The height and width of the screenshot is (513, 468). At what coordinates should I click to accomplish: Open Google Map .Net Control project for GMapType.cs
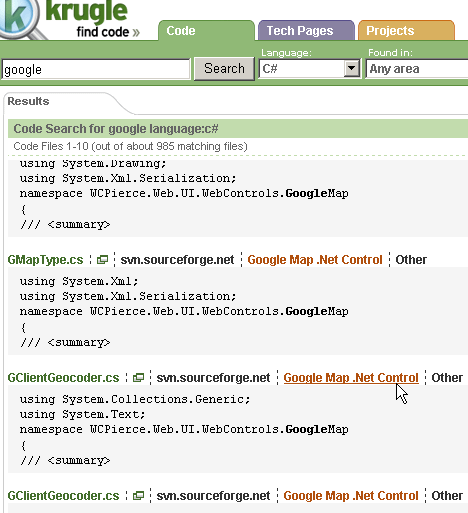pos(315,260)
